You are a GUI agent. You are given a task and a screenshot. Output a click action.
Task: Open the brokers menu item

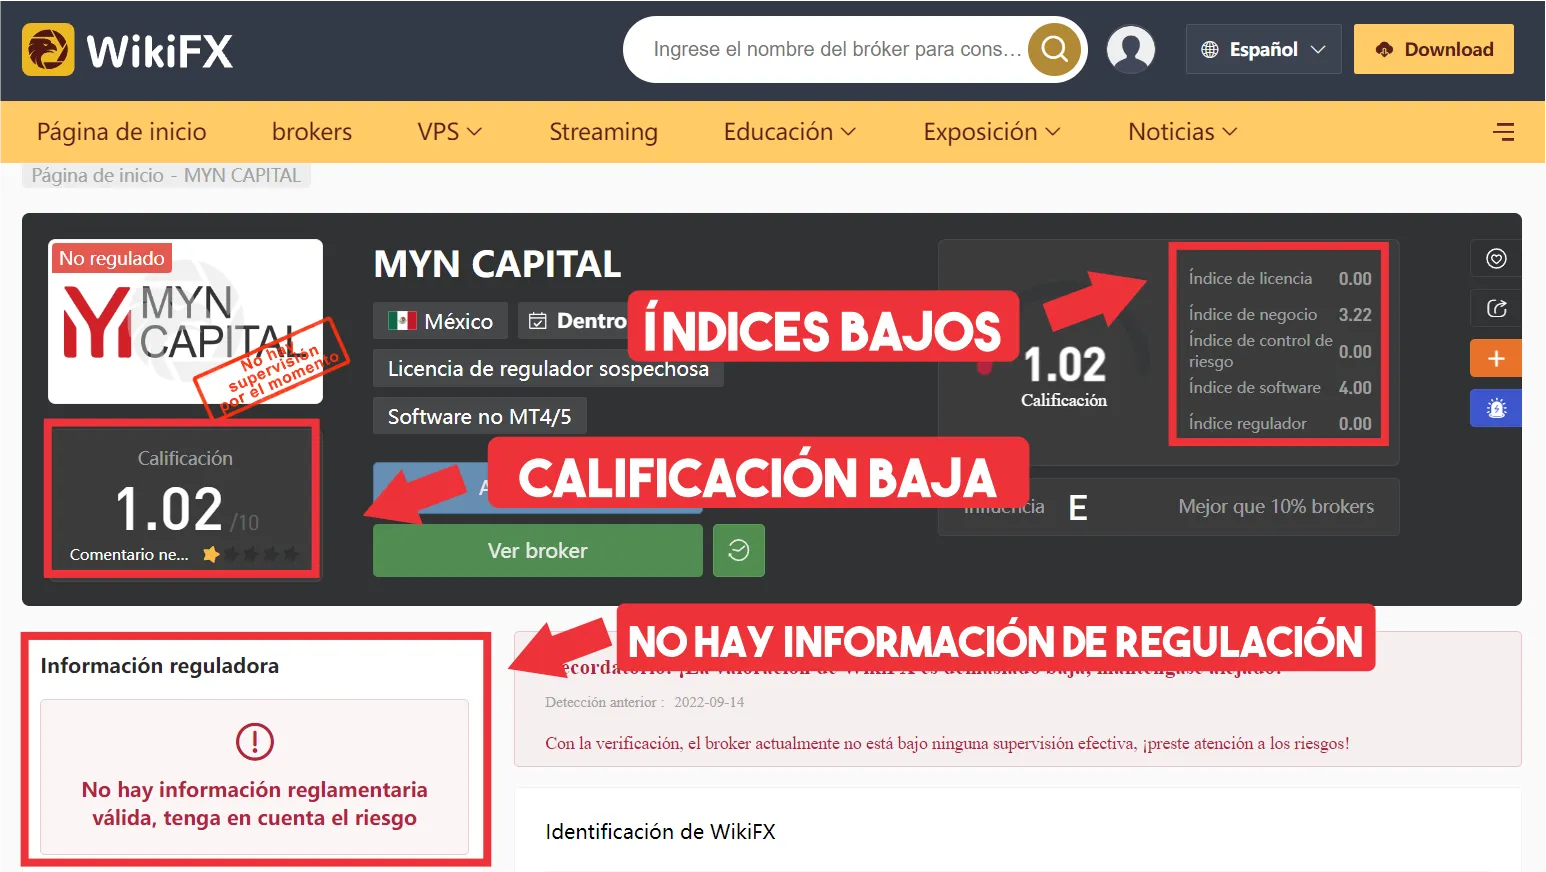coord(311,132)
